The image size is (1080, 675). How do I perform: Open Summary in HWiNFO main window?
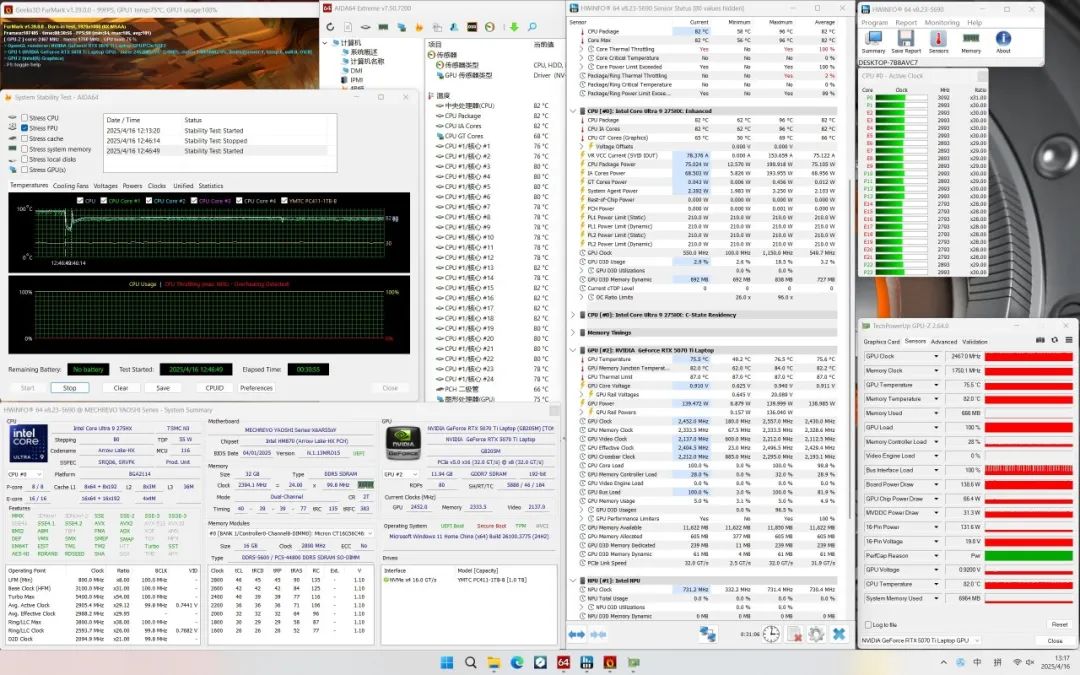(873, 41)
